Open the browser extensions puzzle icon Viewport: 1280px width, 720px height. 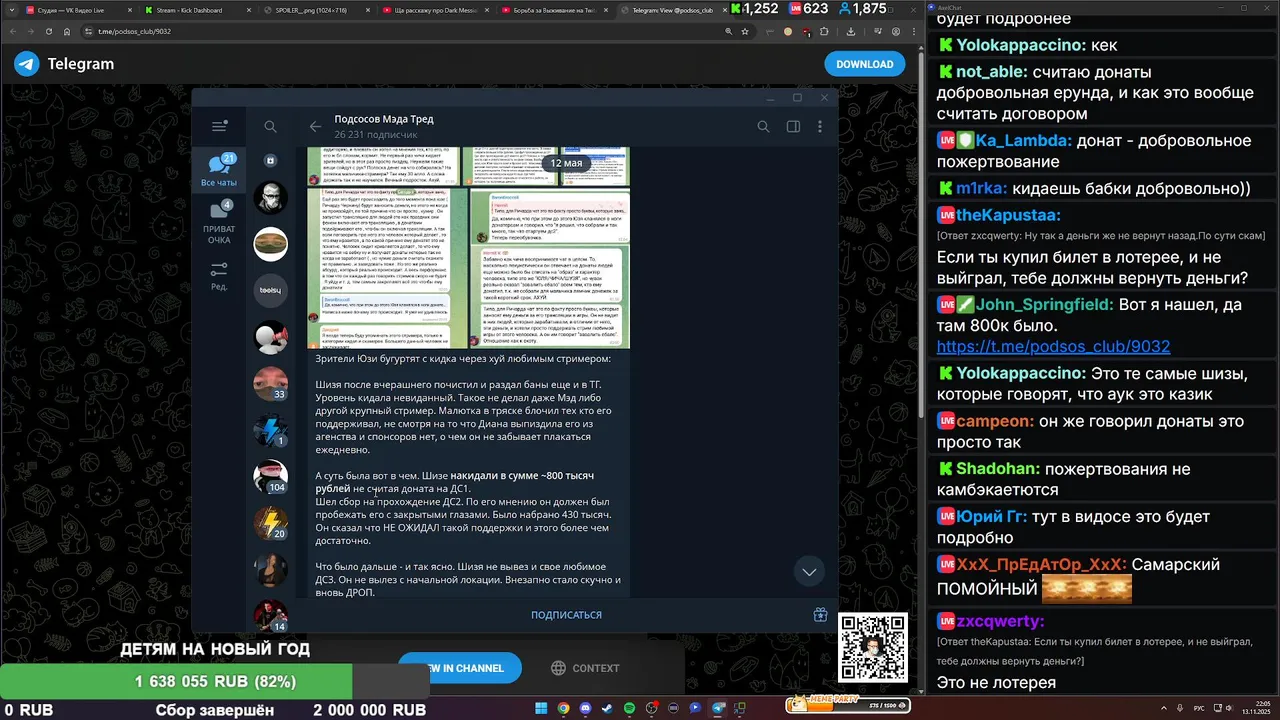click(824, 31)
